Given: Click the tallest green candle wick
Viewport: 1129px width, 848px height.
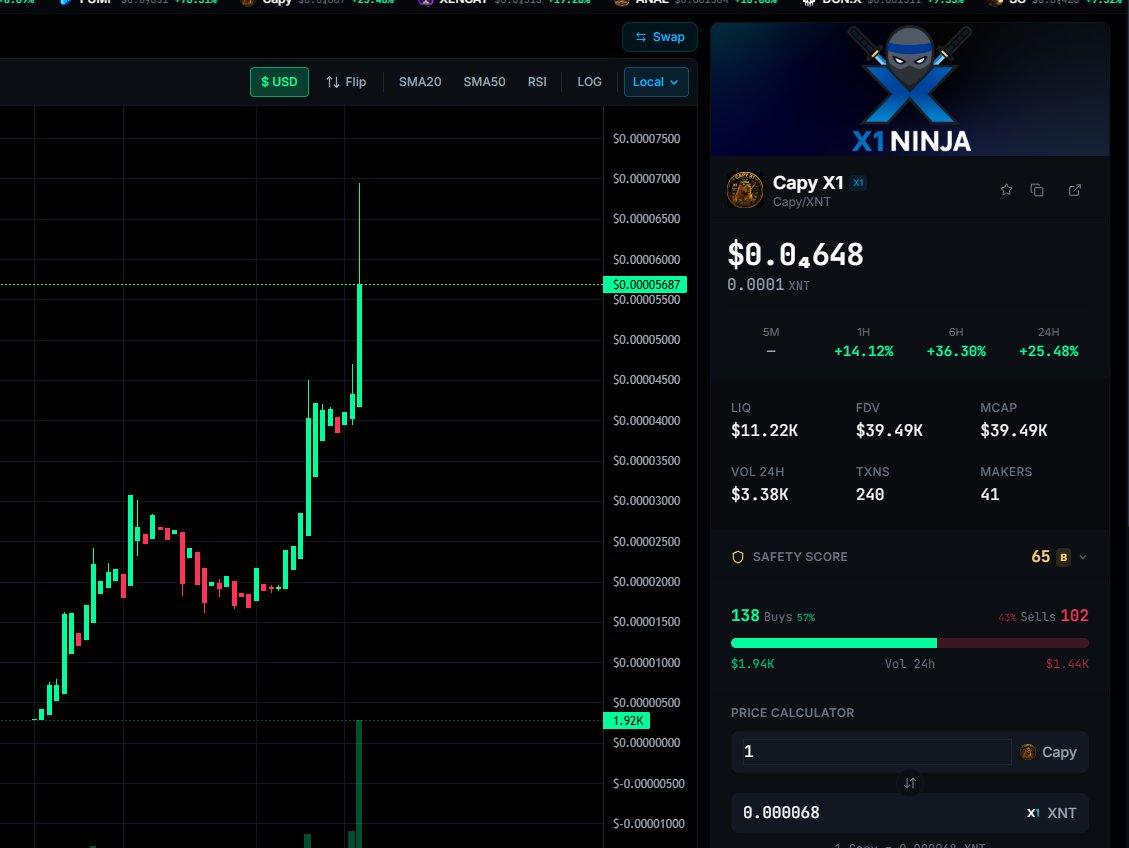Looking at the screenshot, I should [359, 233].
